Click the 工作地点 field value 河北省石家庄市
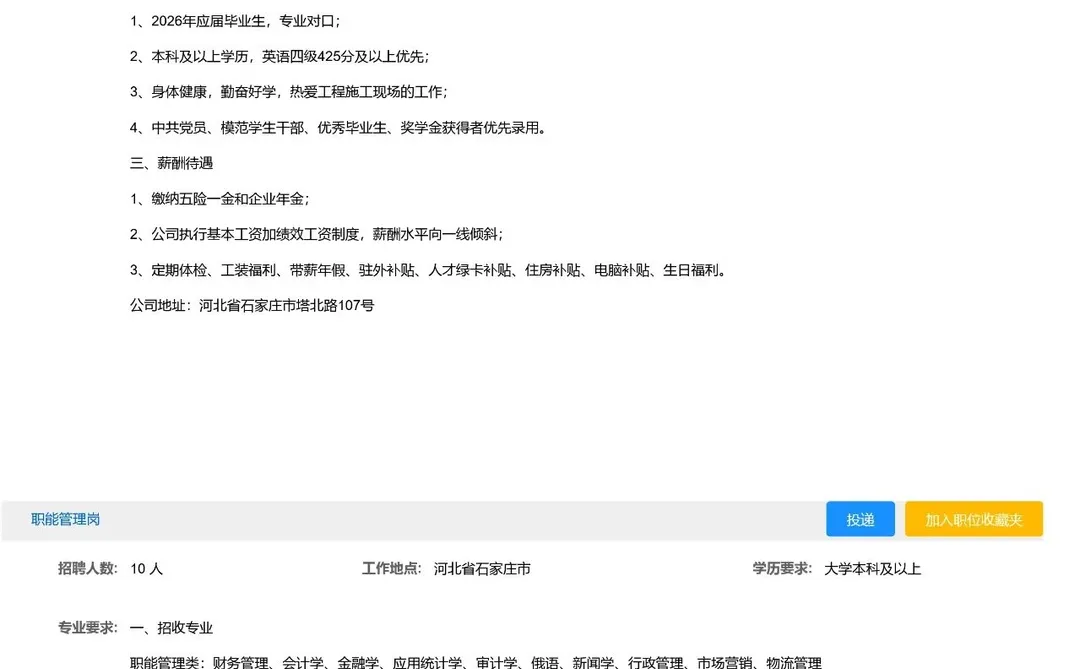The height and width of the screenshot is (669, 1080). coord(485,569)
